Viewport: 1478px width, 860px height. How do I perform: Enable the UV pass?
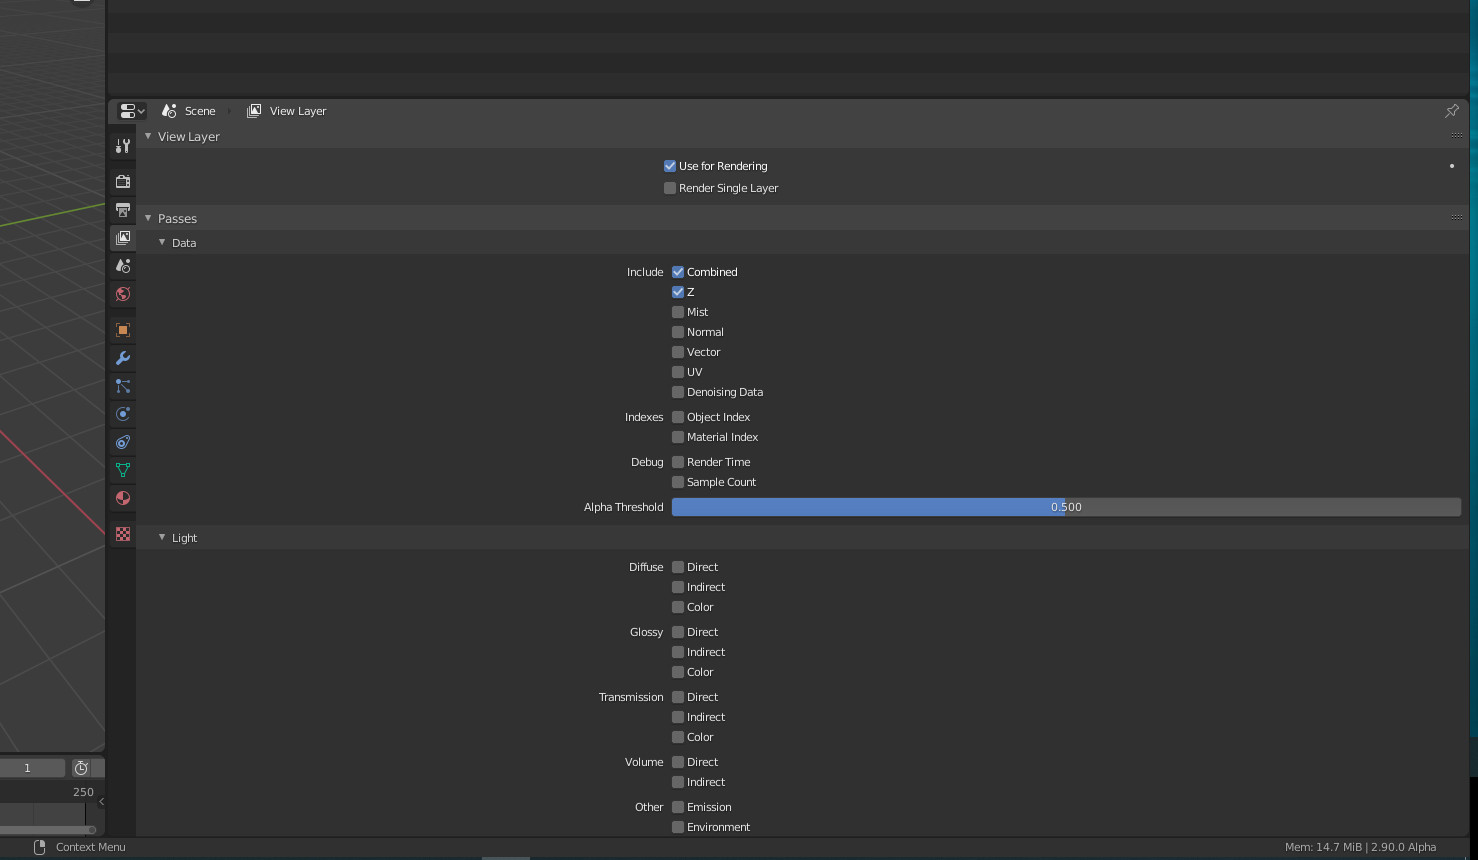pos(678,372)
